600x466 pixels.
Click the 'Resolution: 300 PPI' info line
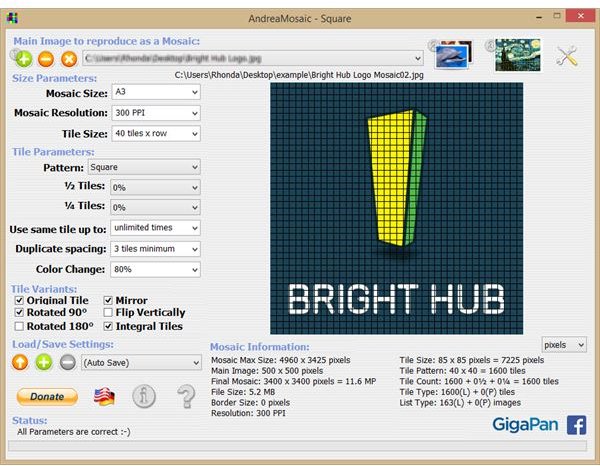(248, 413)
